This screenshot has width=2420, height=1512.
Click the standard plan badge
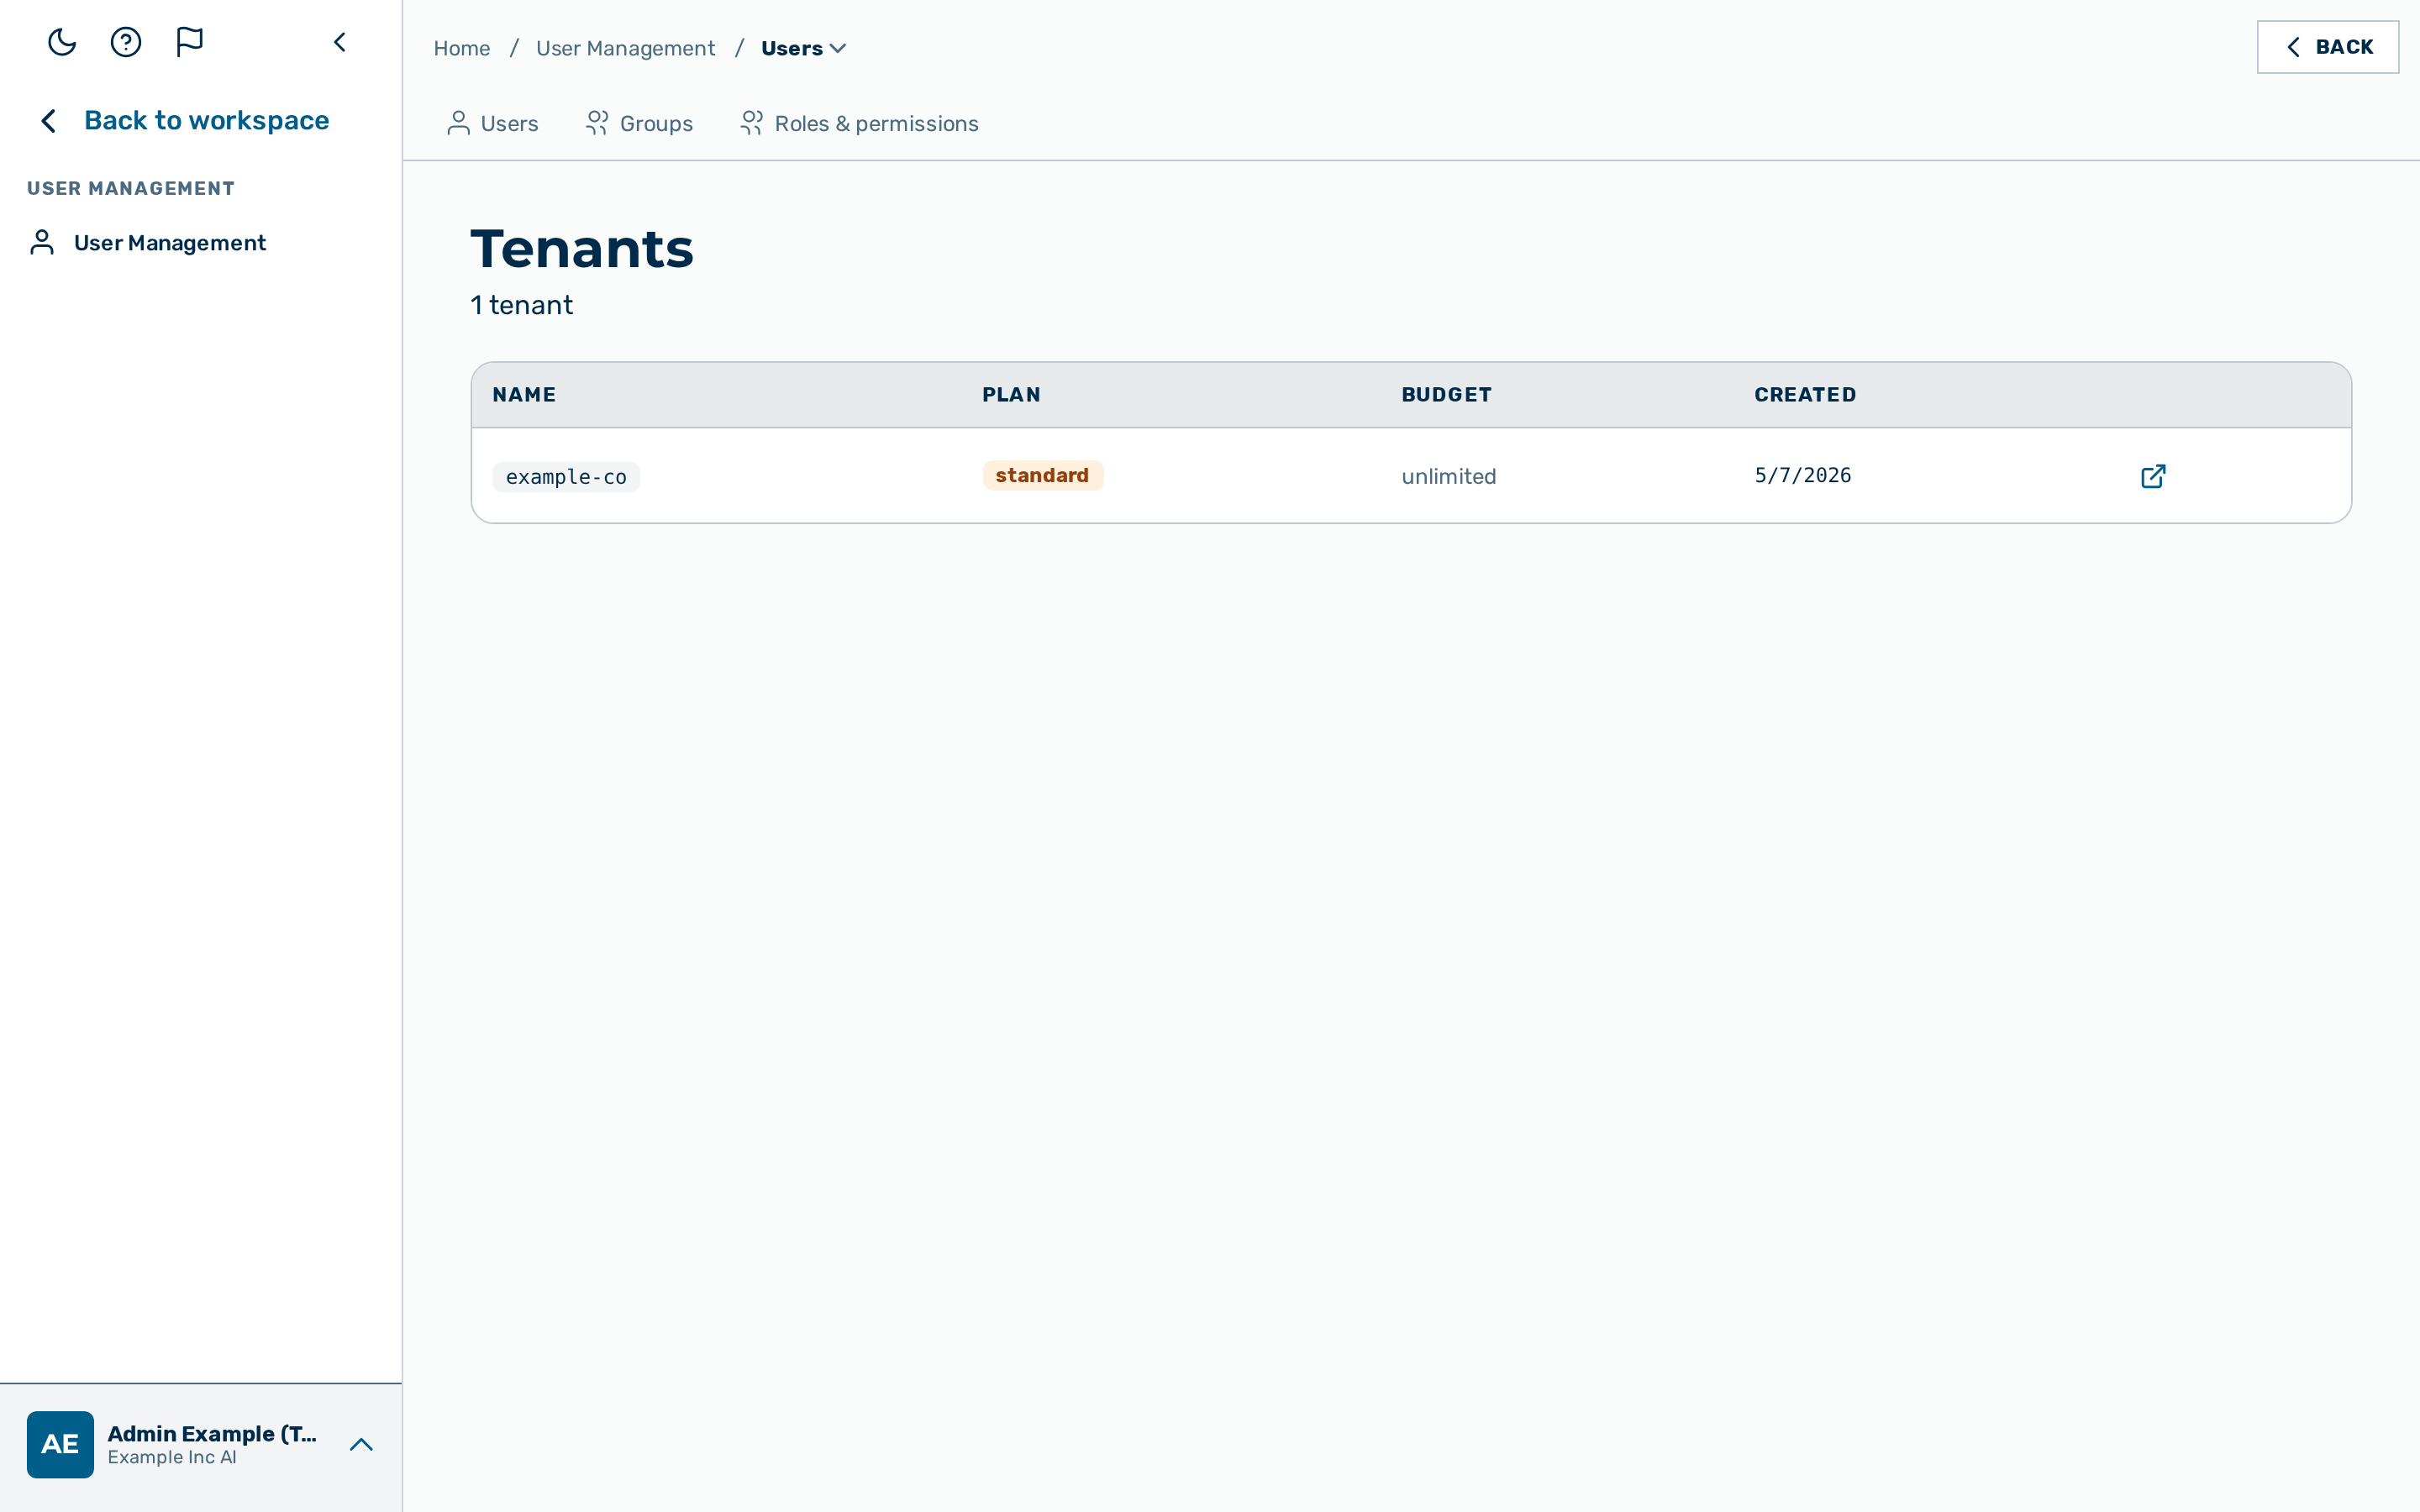coord(1042,476)
